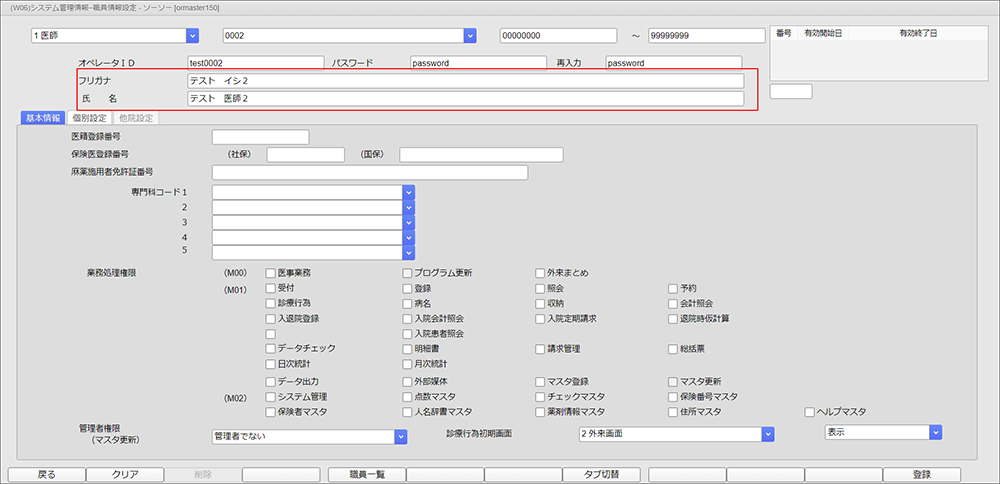
Task: Click the 有効開始日 column header
Action: point(823,33)
